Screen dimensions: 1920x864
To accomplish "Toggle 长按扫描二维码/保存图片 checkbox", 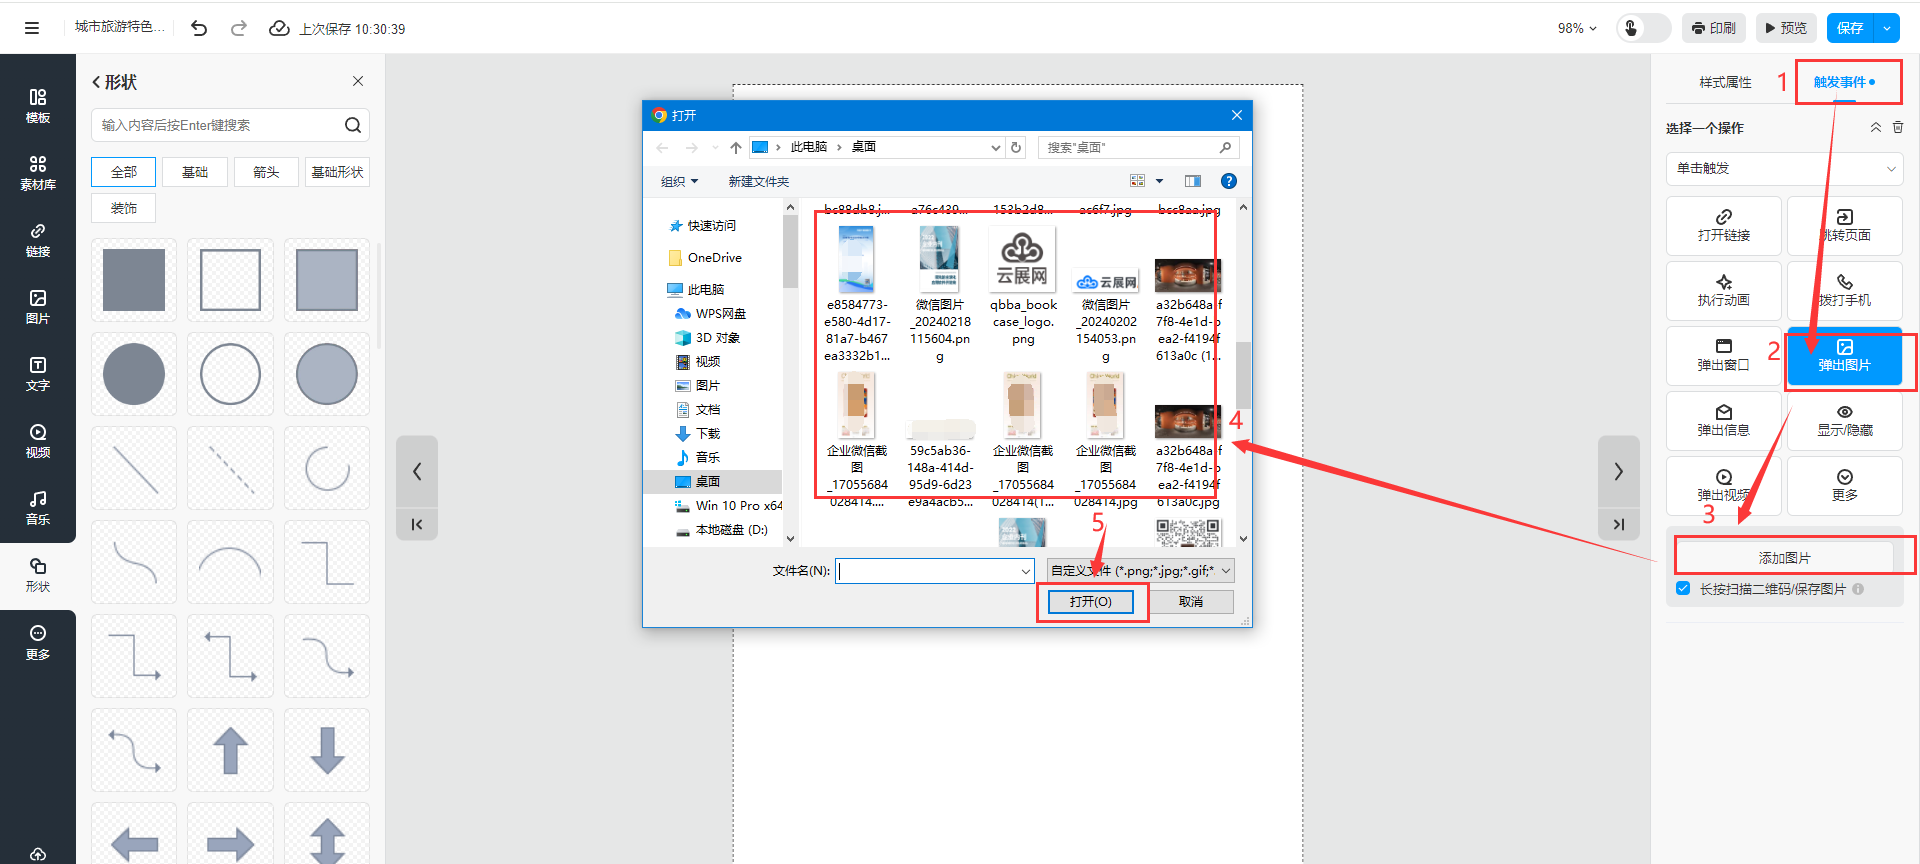I will tap(1683, 589).
